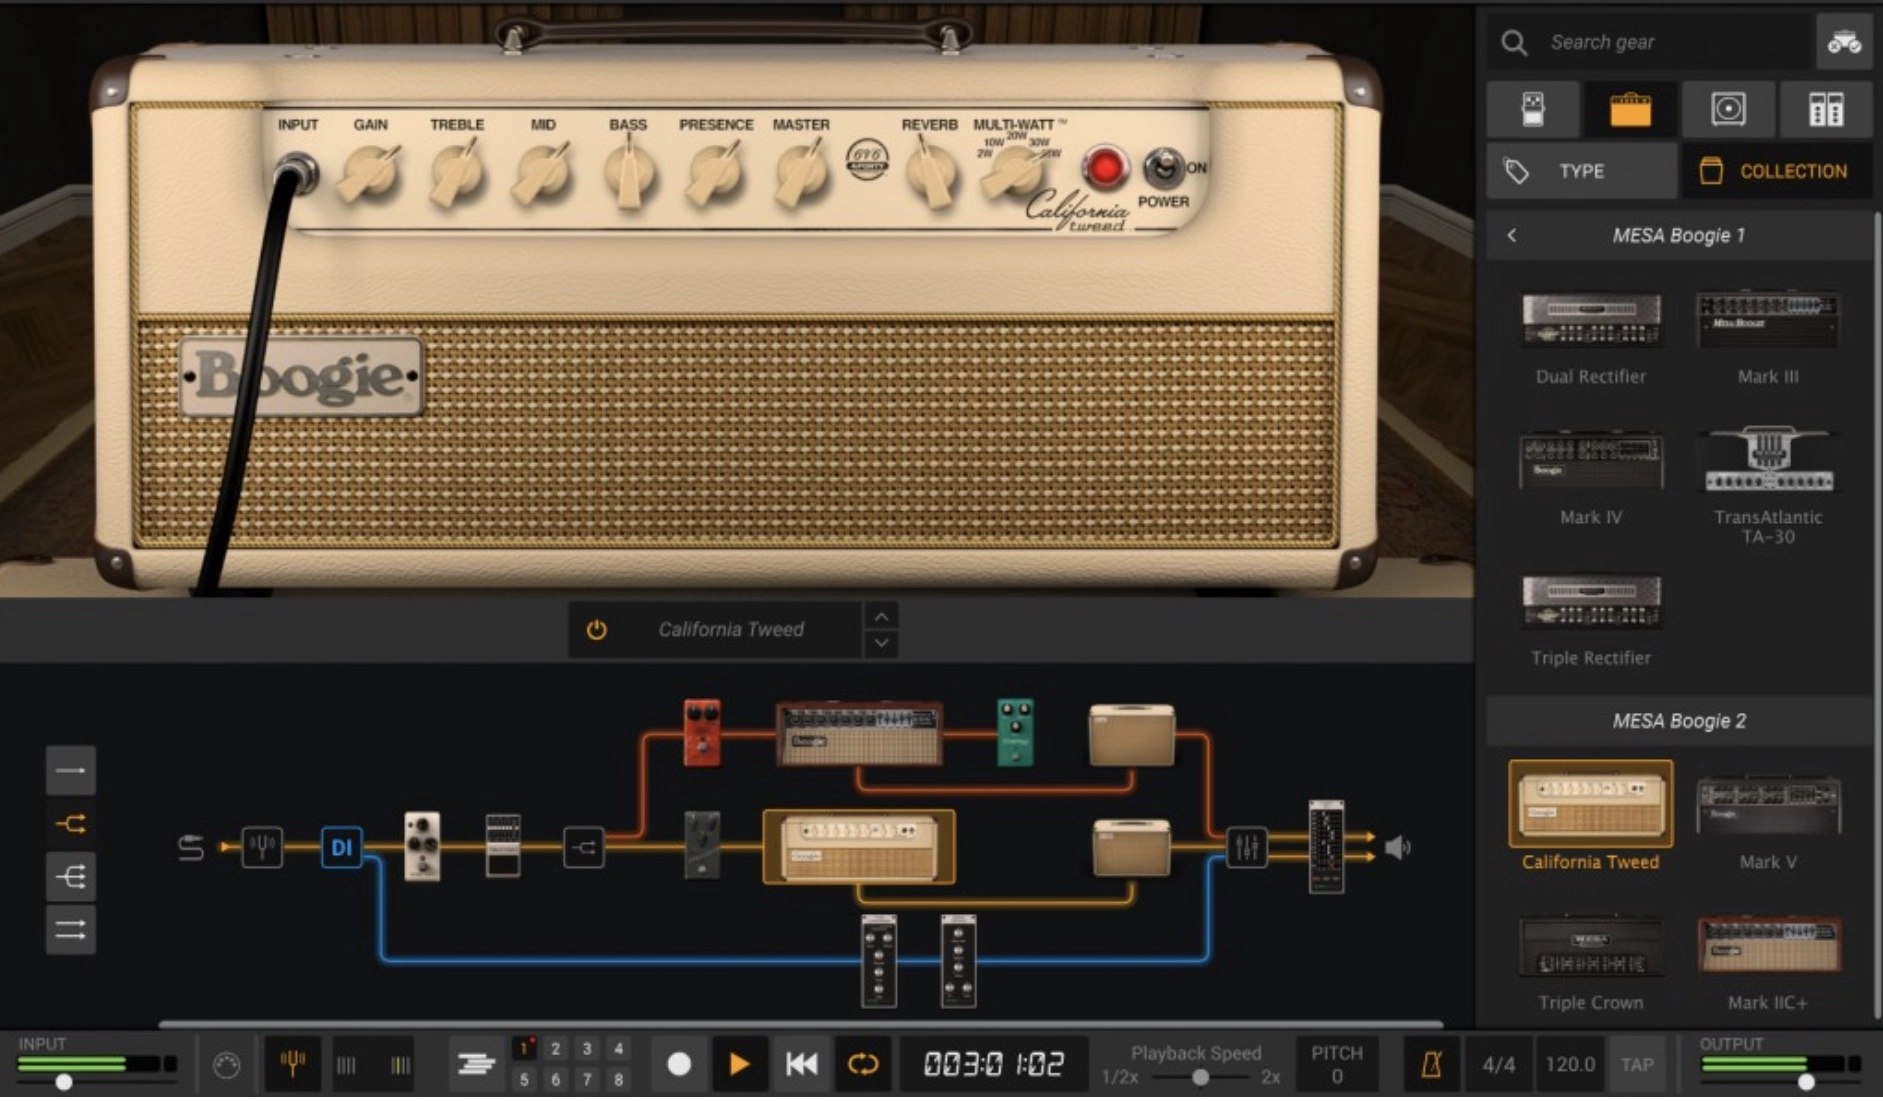Choose the split parallel routing icon

71,824
